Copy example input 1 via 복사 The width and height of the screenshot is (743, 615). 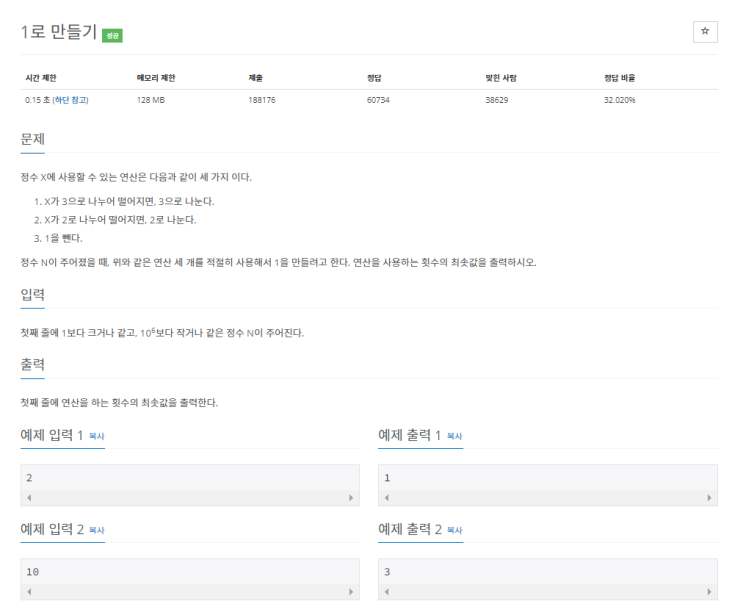coord(97,436)
